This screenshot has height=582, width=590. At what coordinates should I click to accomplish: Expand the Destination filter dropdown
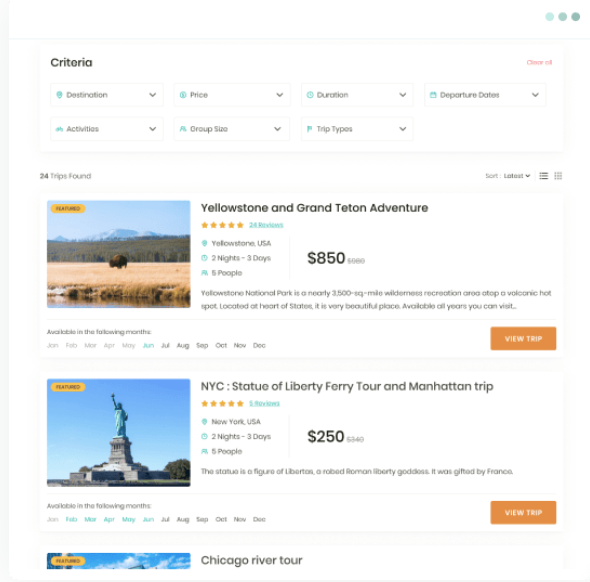[107, 95]
